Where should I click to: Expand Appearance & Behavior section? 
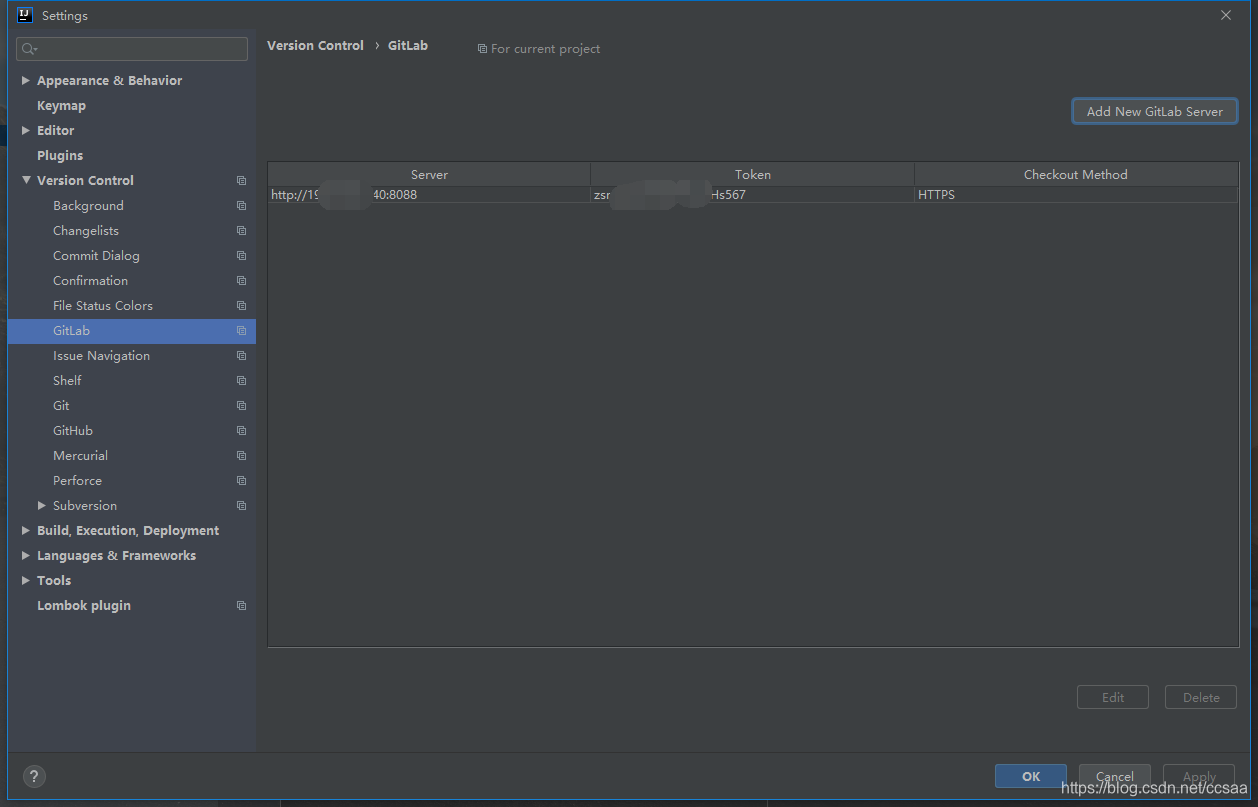[x=26, y=80]
